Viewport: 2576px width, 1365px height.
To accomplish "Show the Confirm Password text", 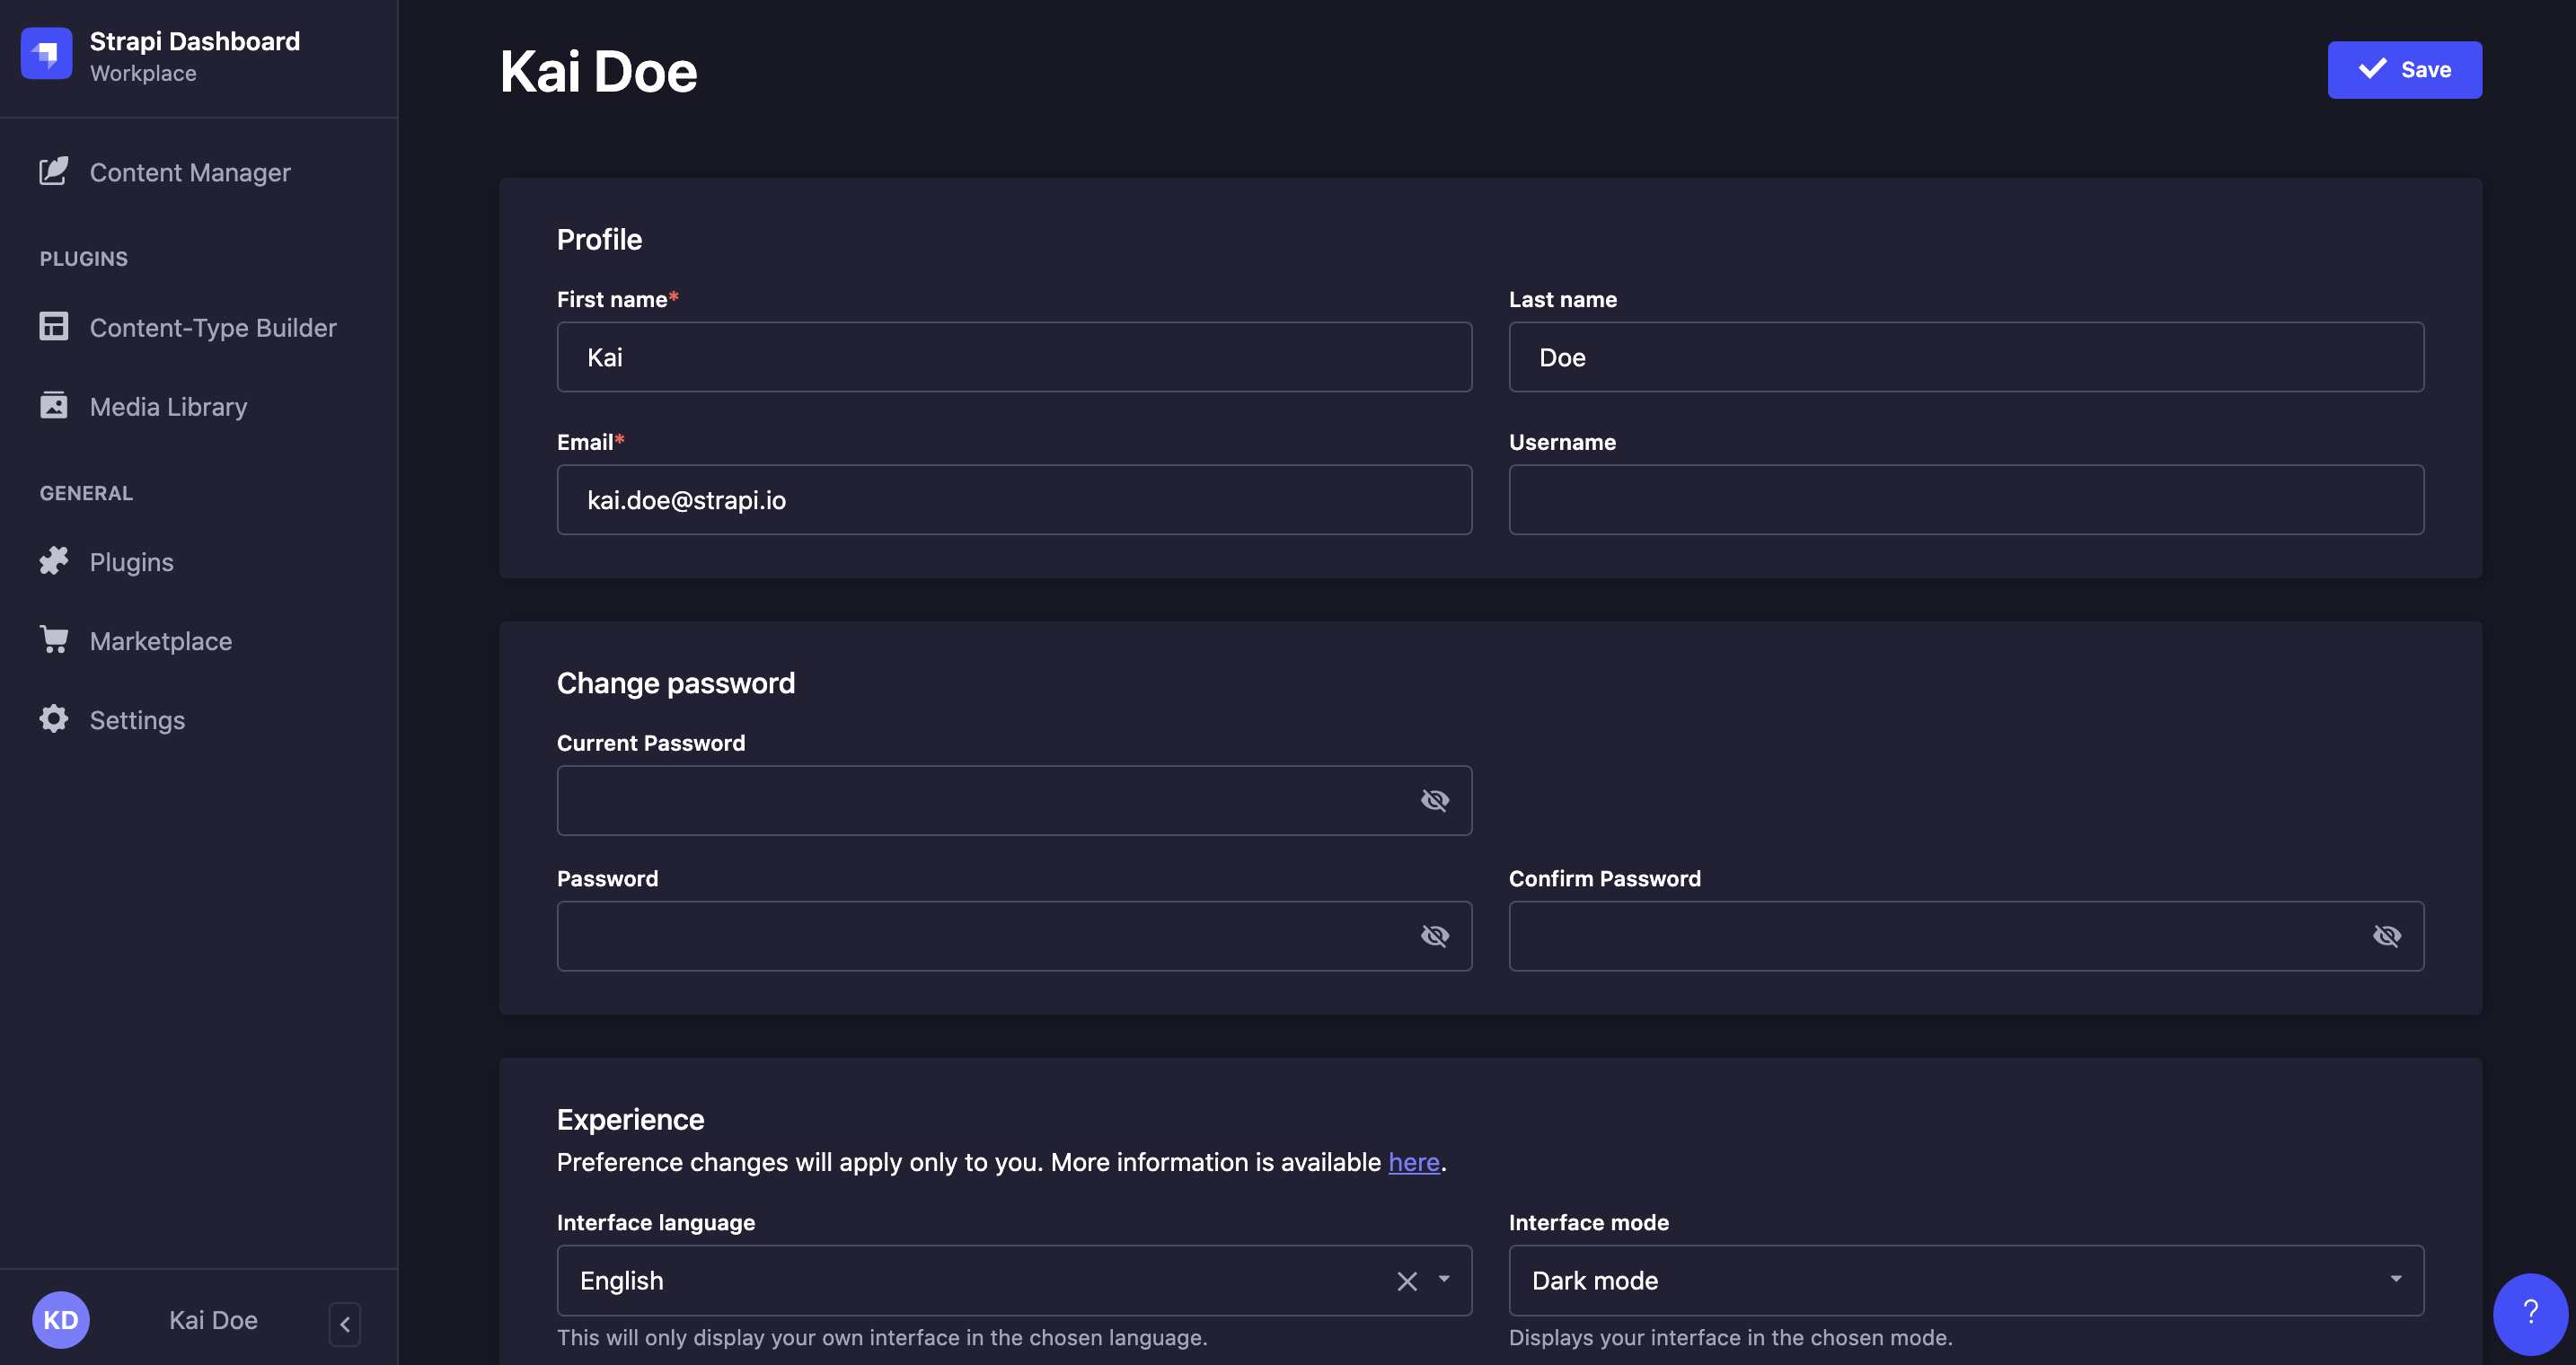I will click(2388, 936).
